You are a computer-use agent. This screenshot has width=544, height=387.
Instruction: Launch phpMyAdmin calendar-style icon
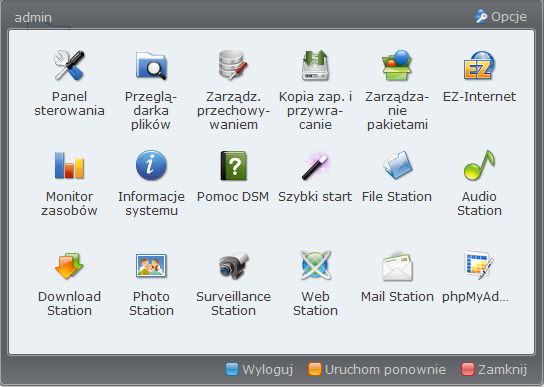[479, 266]
